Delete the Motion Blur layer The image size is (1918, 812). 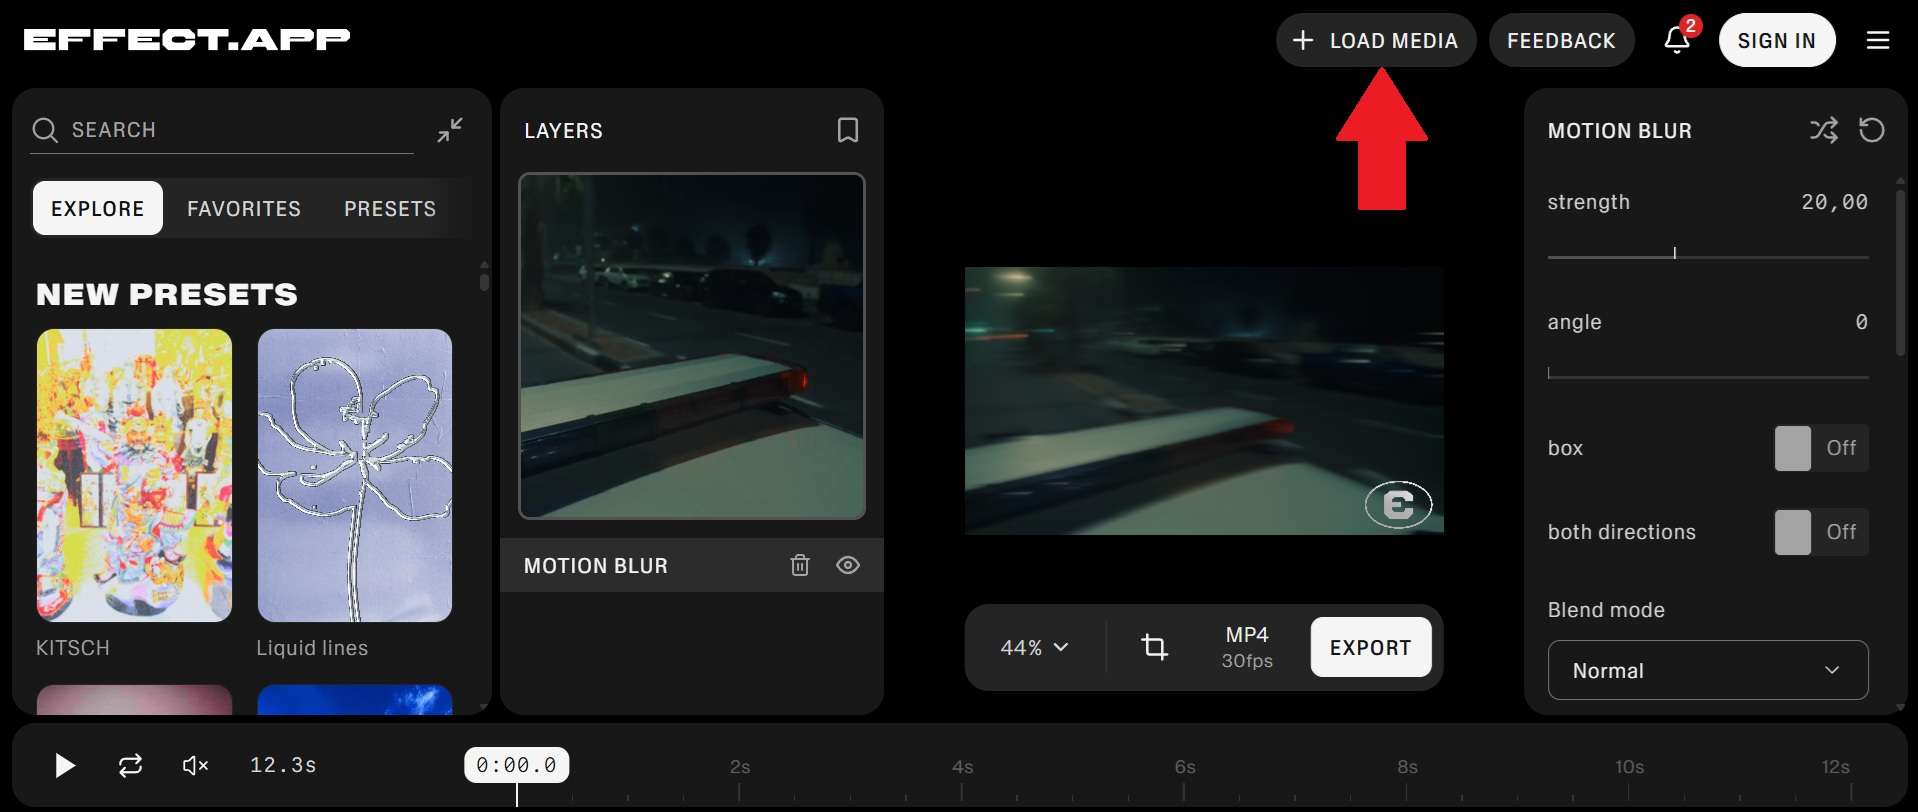coord(800,565)
